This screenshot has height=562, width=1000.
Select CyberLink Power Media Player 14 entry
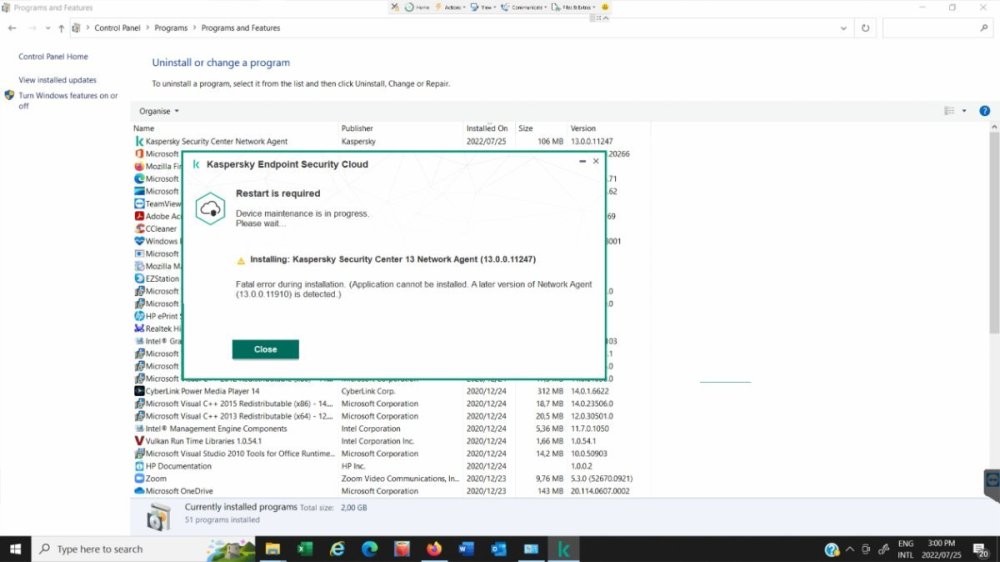click(x=390, y=391)
